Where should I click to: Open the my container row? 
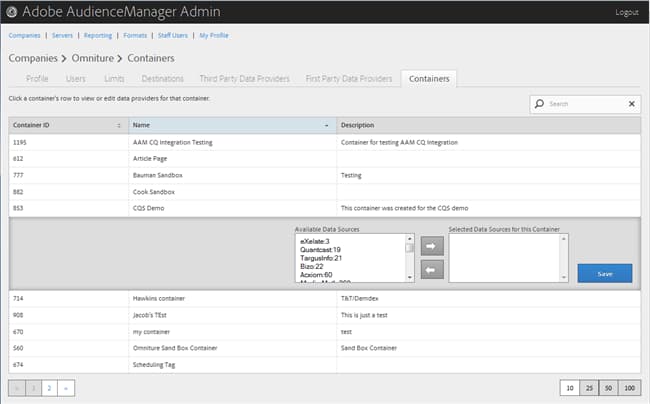coord(325,331)
